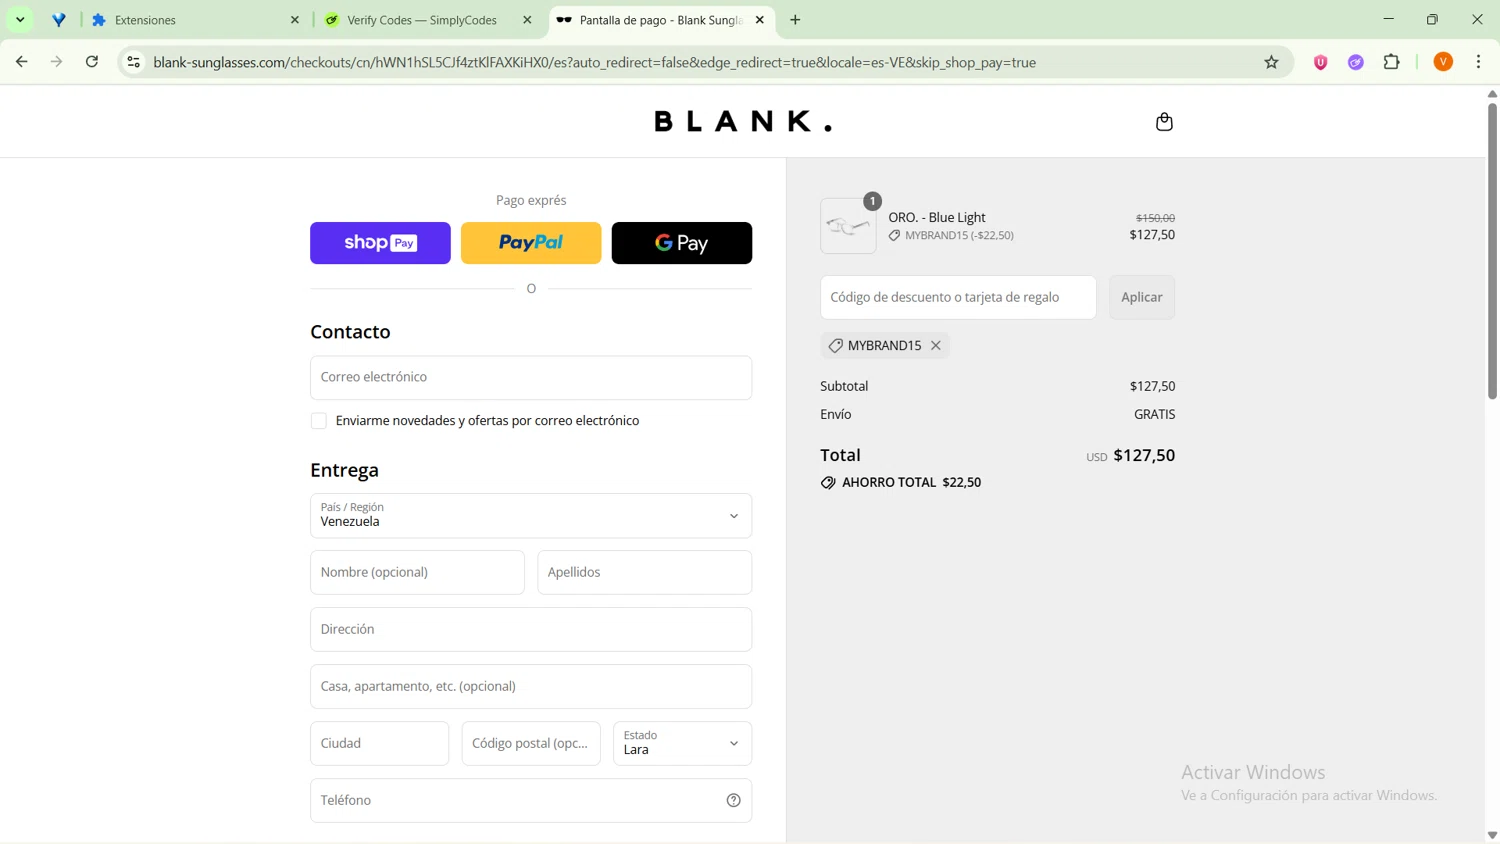
Task: Click the Casa, apartamento, etc. field
Action: coord(531,687)
